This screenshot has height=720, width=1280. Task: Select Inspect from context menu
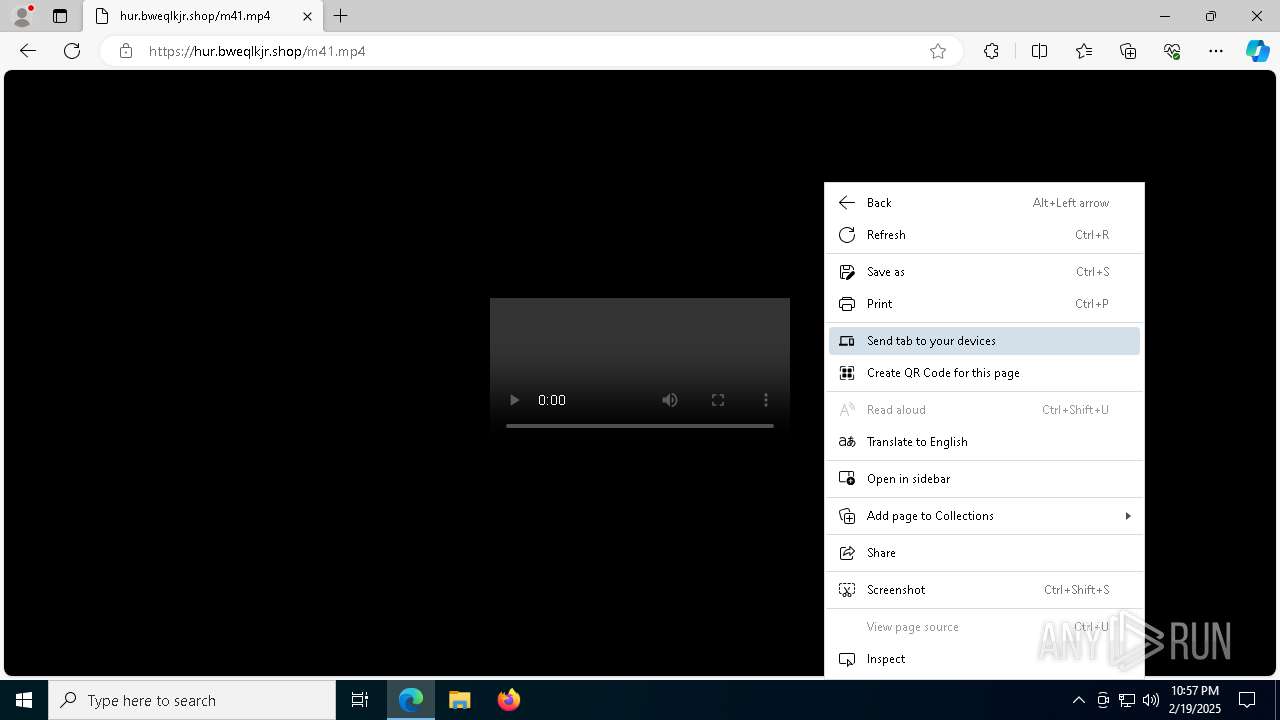click(x=984, y=659)
